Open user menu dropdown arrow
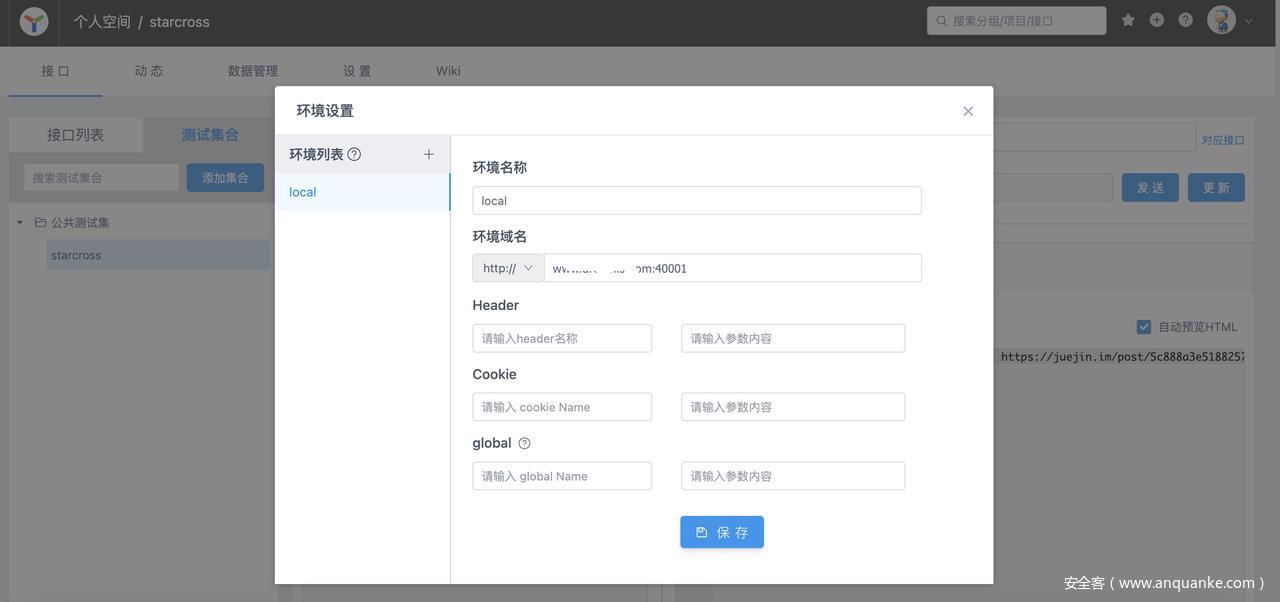Screen dimensions: 1280x602 click(1249, 21)
